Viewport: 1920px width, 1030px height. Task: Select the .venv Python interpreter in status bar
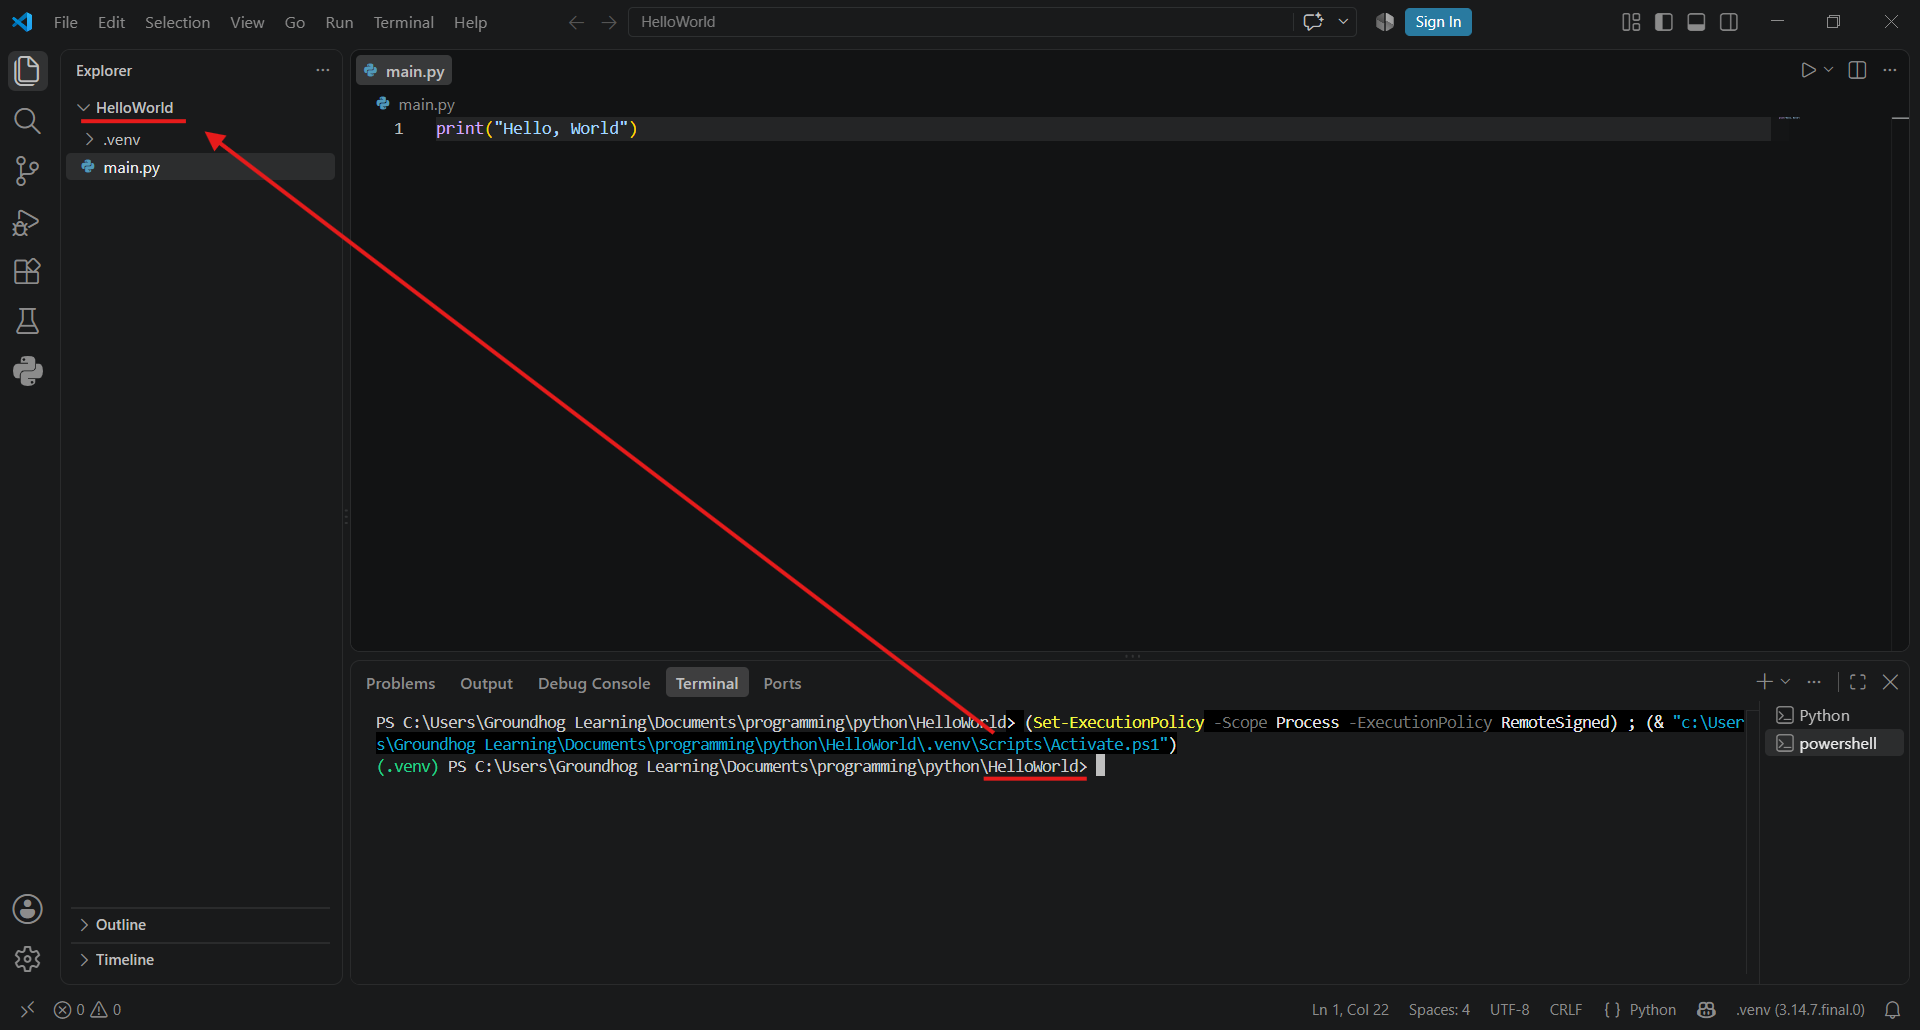click(1800, 1009)
